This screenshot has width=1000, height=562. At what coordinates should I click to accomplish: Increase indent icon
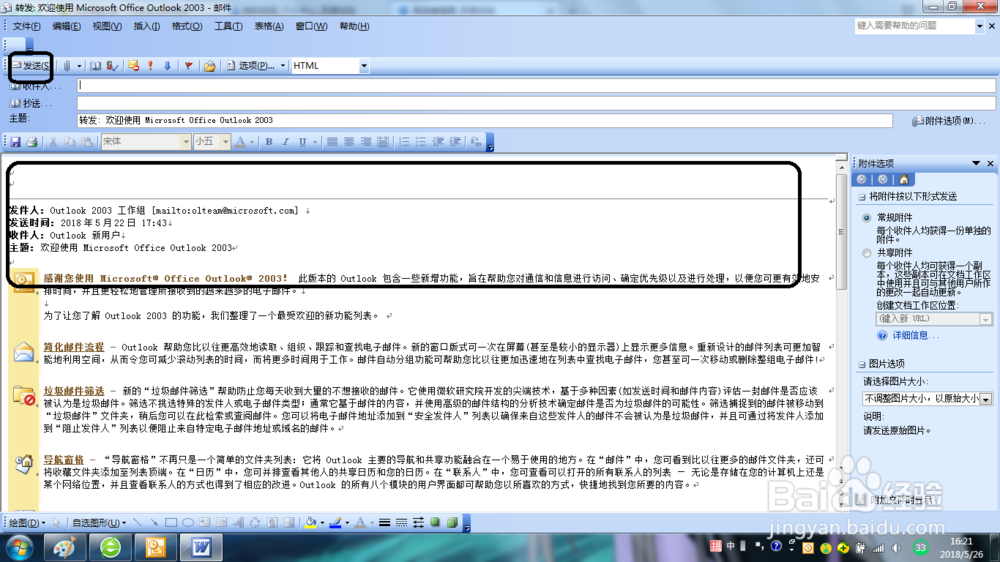[x=455, y=142]
